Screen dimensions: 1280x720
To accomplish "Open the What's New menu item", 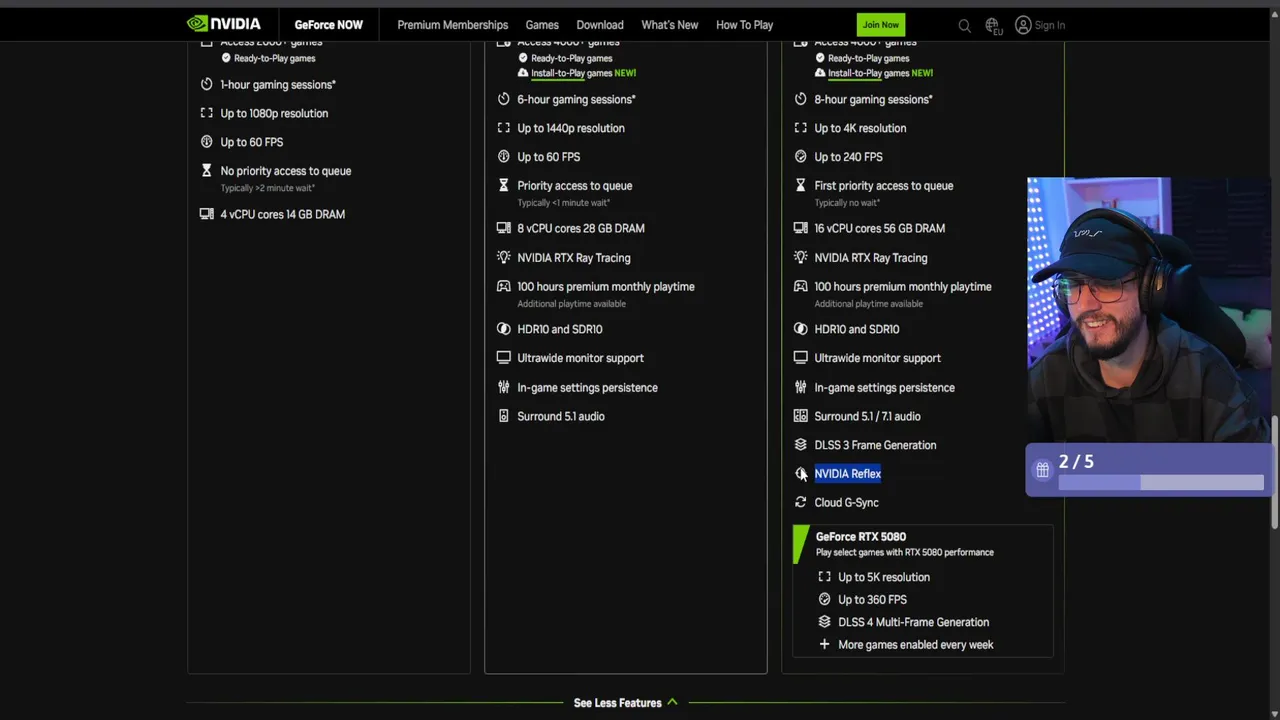I will 670,25.
